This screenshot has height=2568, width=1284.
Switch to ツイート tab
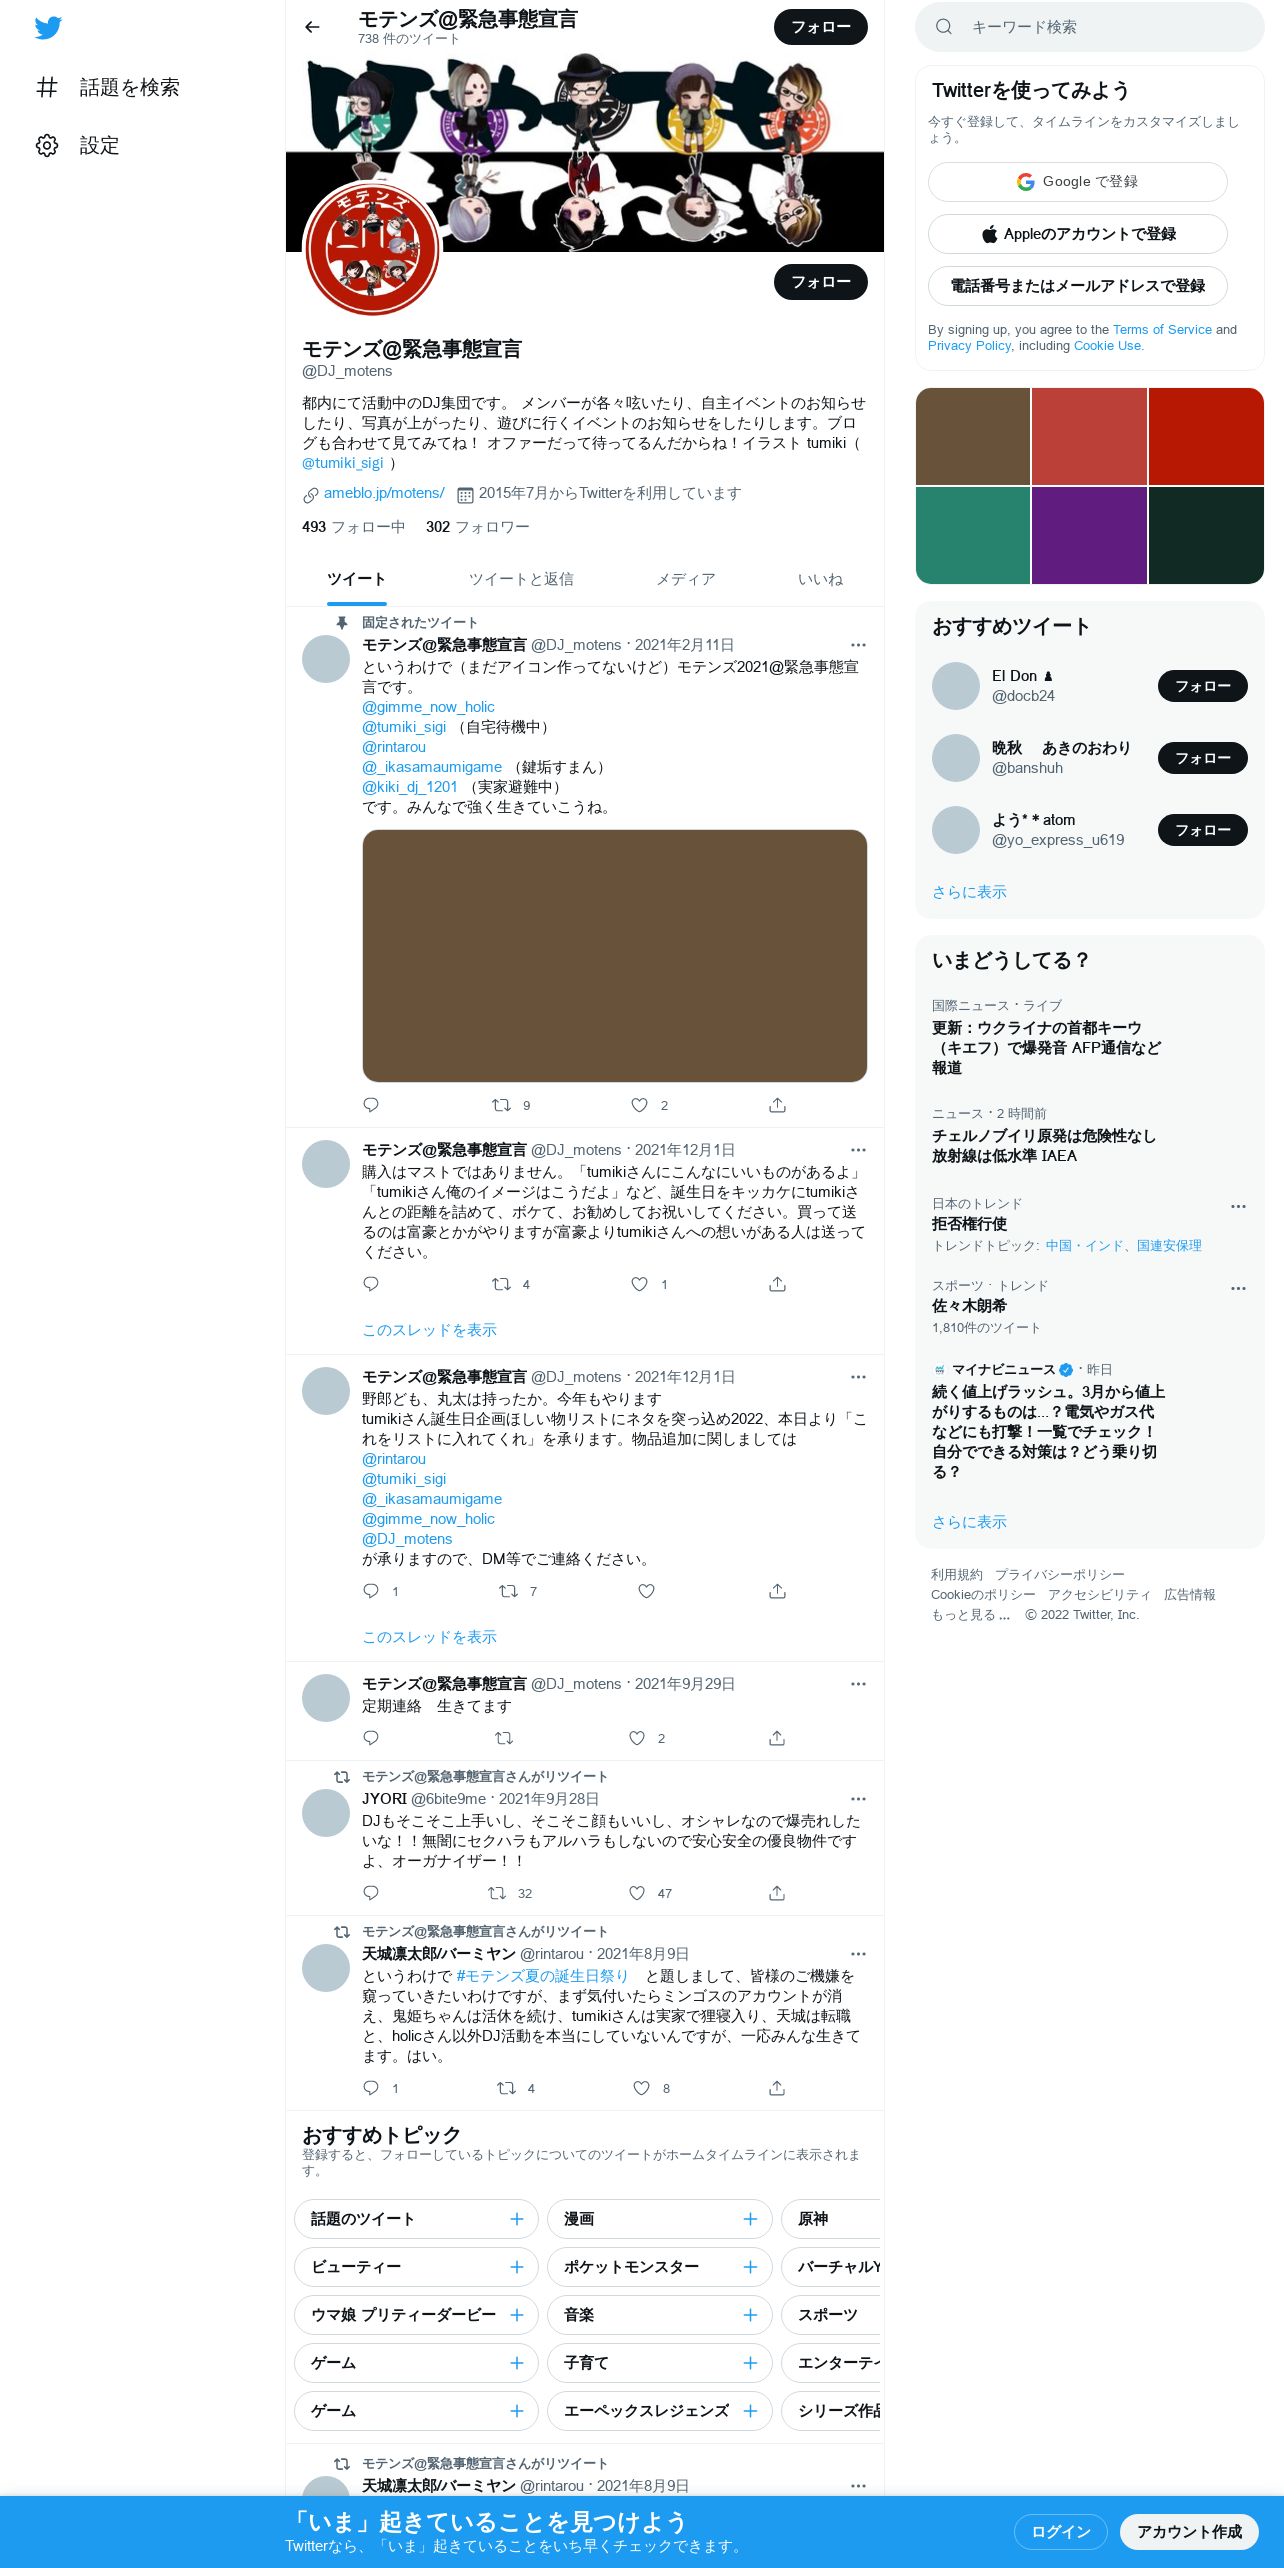click(356, 579)
